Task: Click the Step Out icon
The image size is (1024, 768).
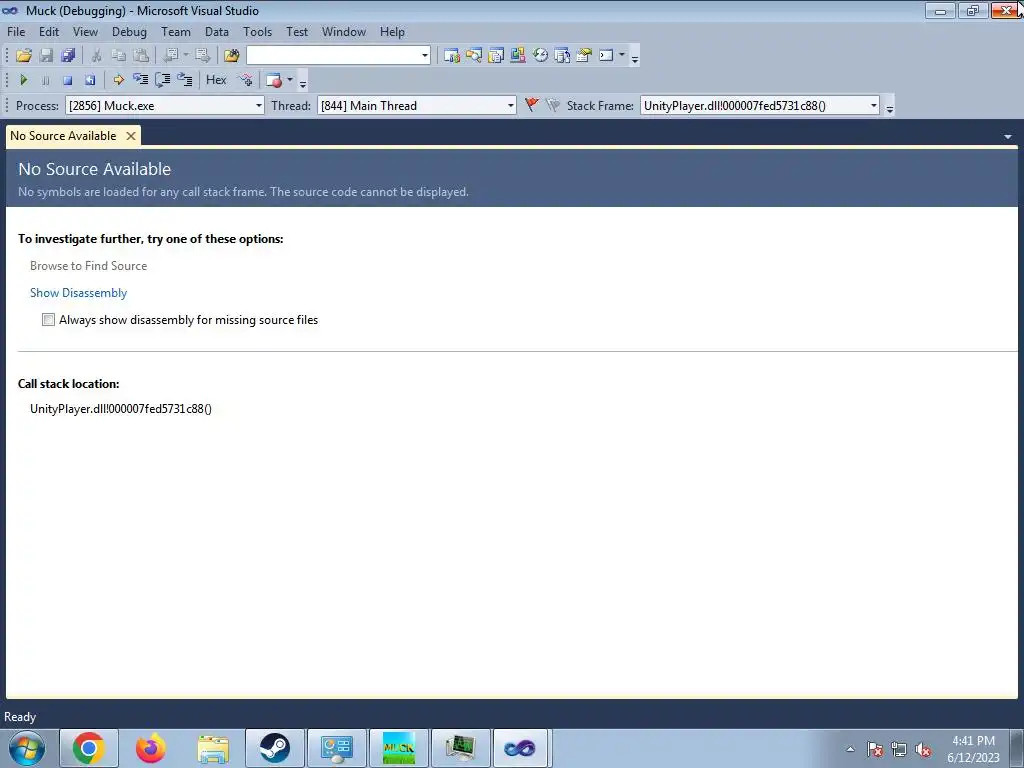Action: [x=185, y=80]
